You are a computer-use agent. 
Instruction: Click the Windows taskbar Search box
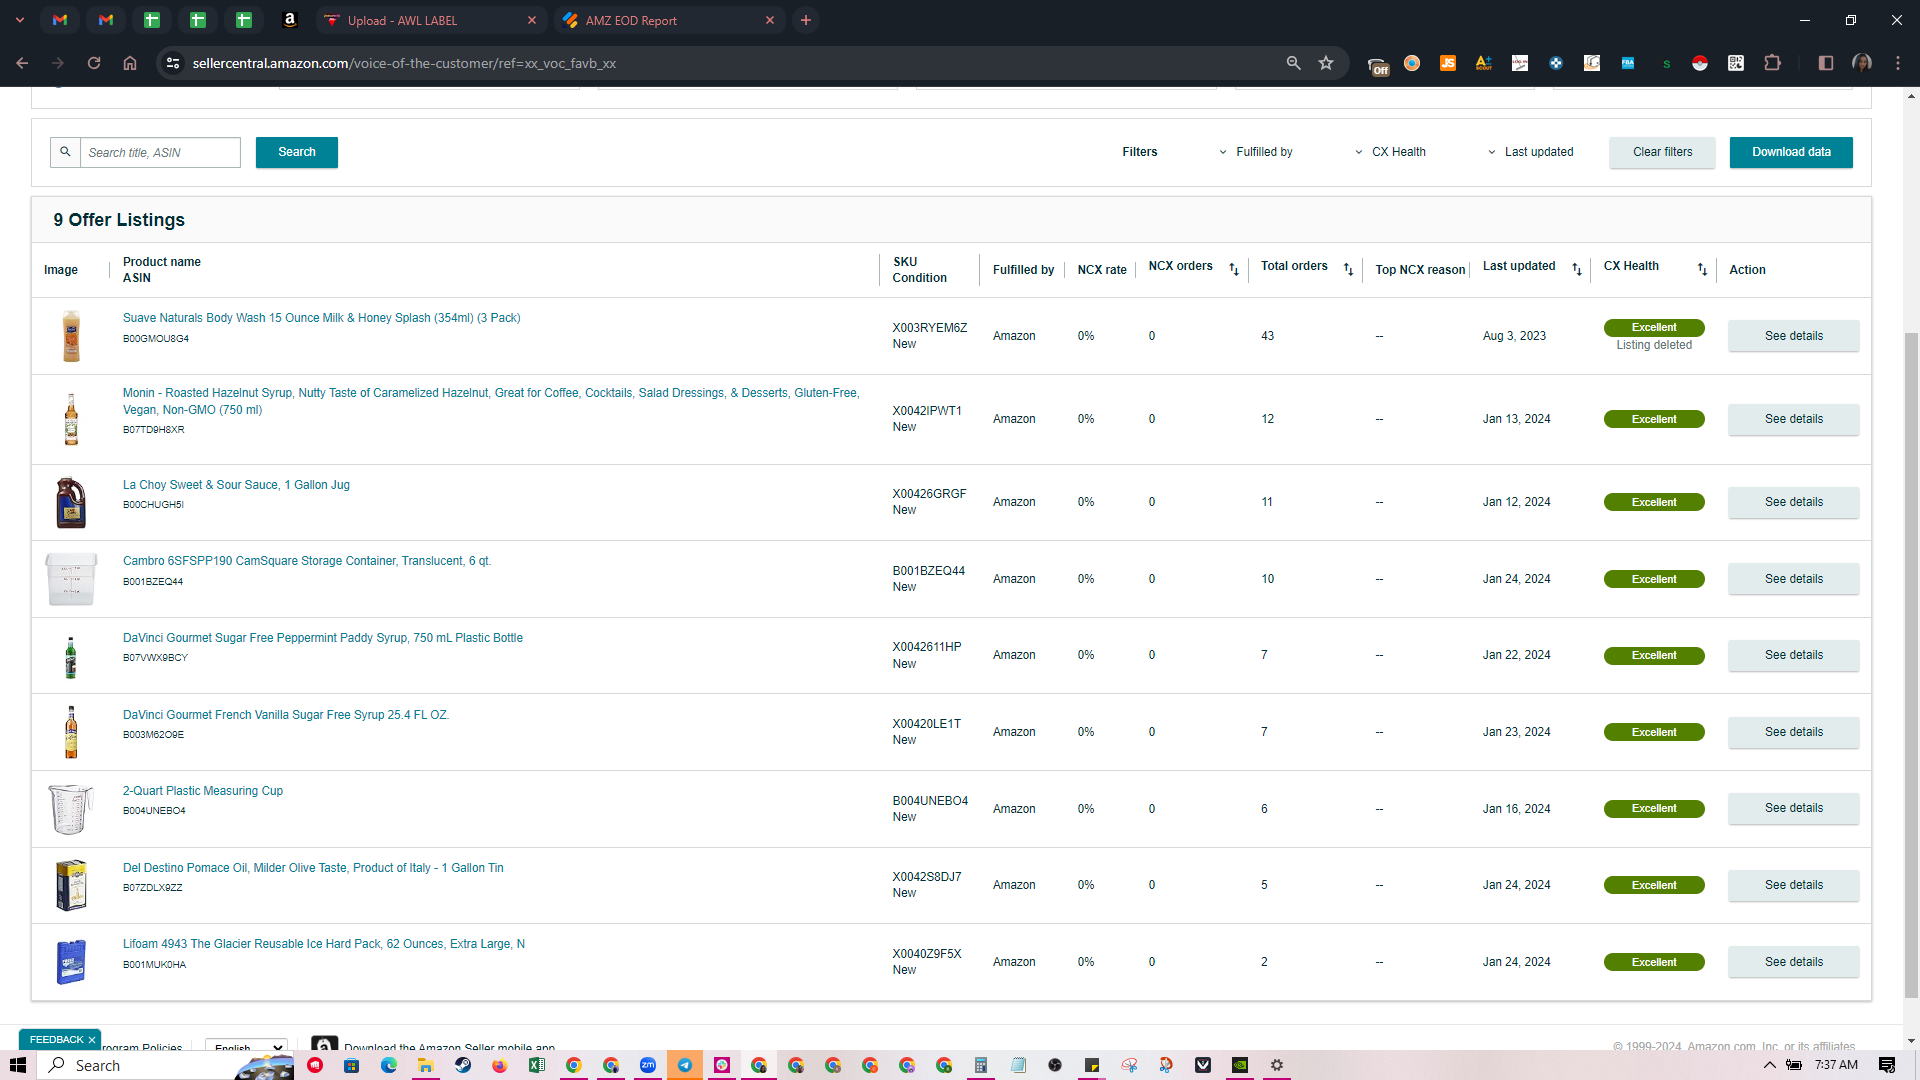point(165,1065)
